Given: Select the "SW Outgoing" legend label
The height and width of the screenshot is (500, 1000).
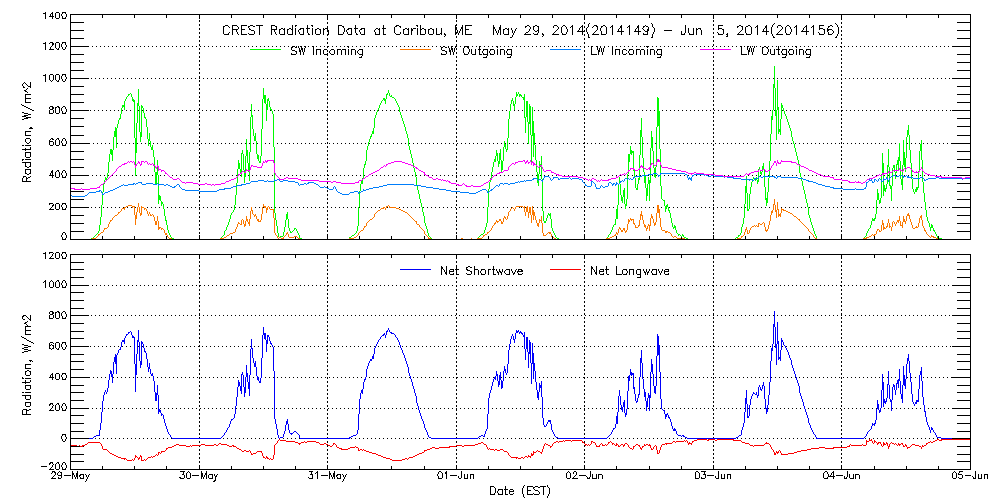Looking at the screenshot, I should [476, 51].
